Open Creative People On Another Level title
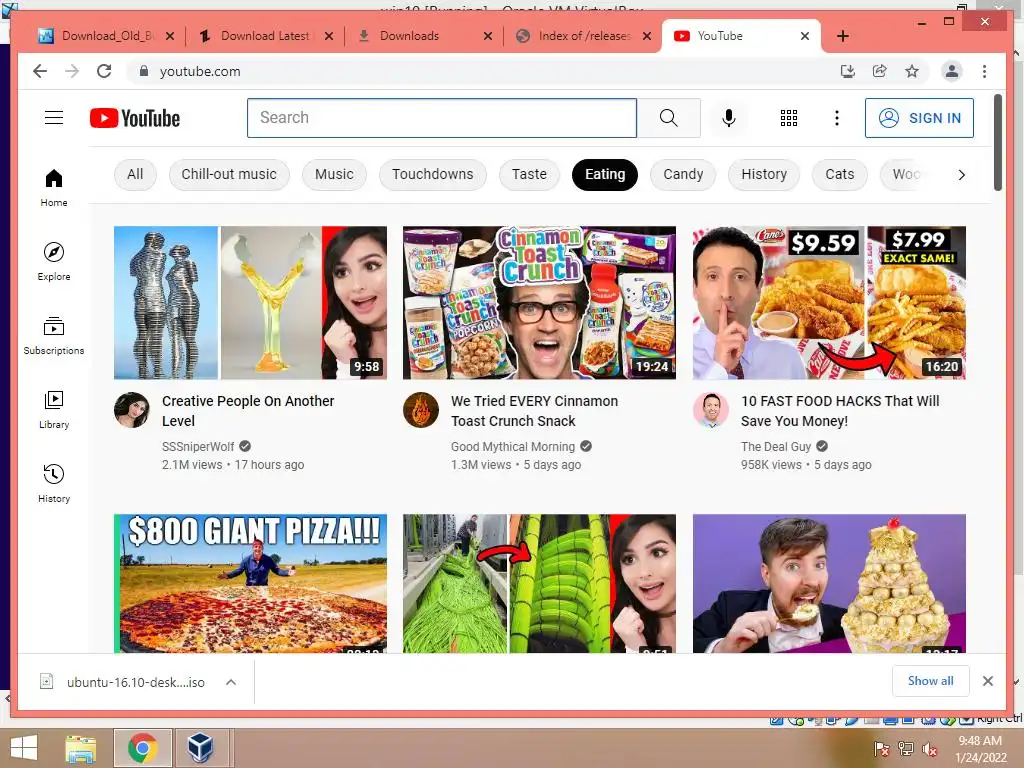 248,411
